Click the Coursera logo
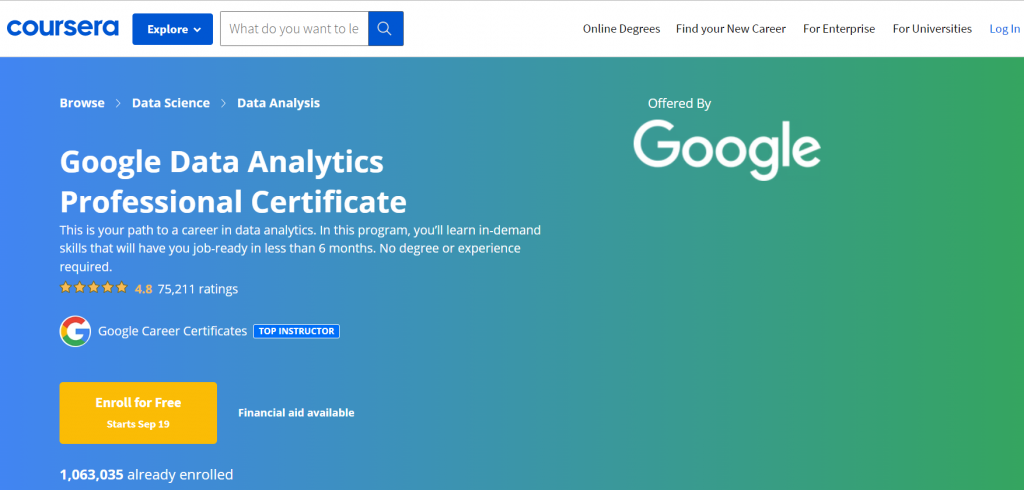 point(63,28)
